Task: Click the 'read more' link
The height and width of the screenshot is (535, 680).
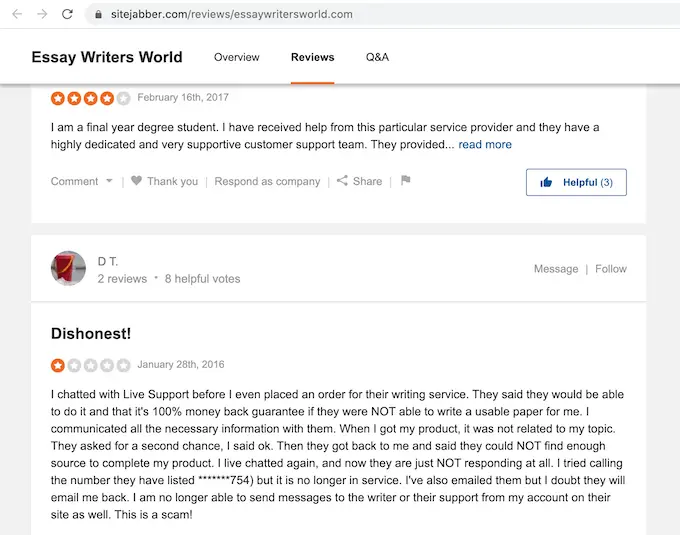Action: click(x=485, y=144)
